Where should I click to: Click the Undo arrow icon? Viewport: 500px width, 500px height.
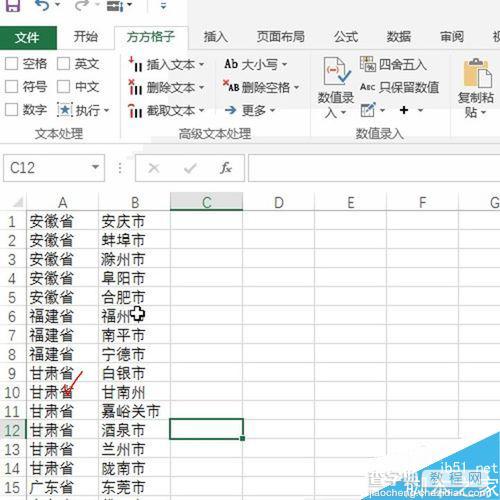click(42, 5)
